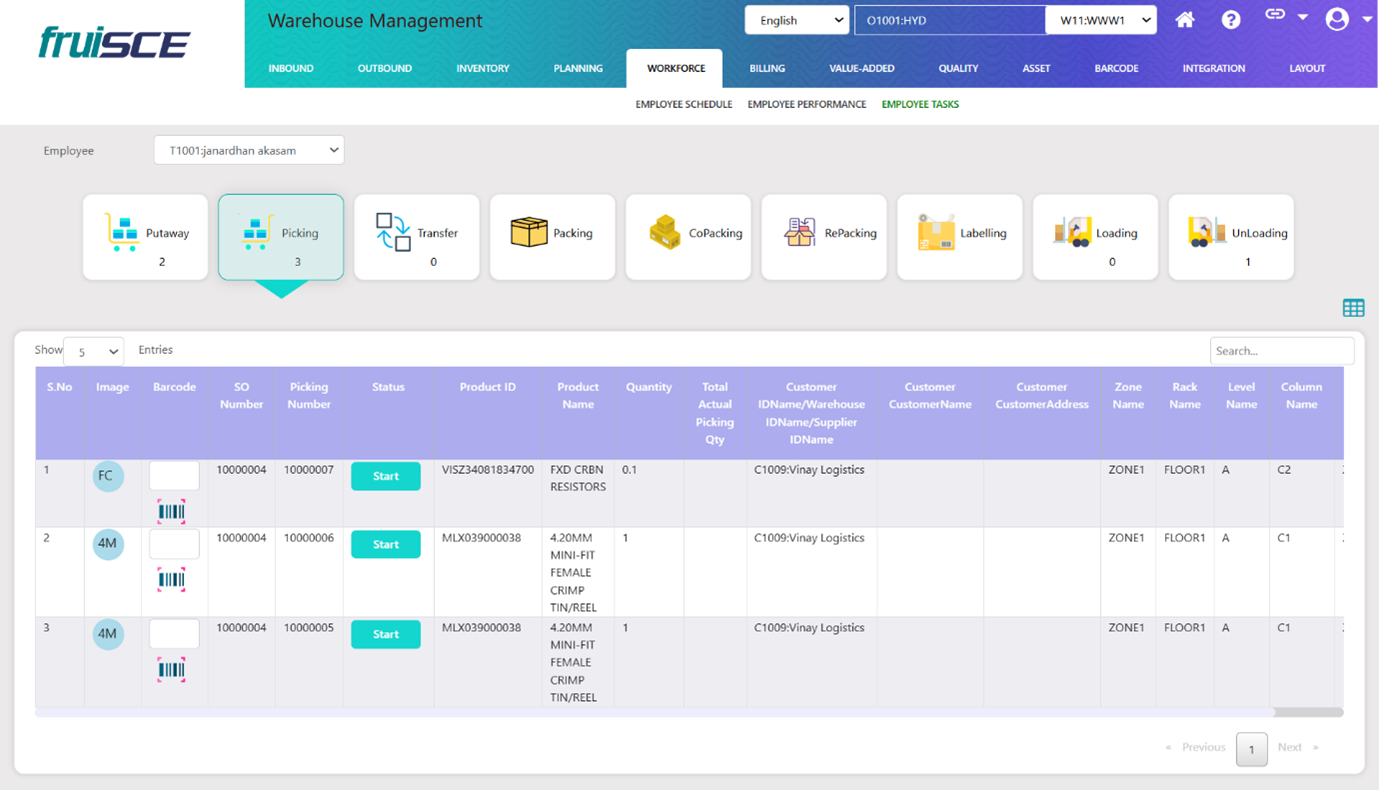Expand the English language dropdown
The width and height of the screenshot is (1379, 790).
[x=797, y=20]
